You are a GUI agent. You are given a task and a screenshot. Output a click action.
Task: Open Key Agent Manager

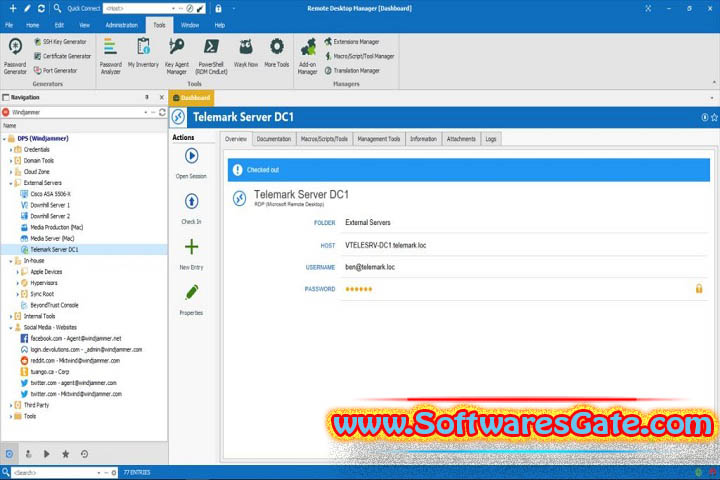click(x=177, y=56)
